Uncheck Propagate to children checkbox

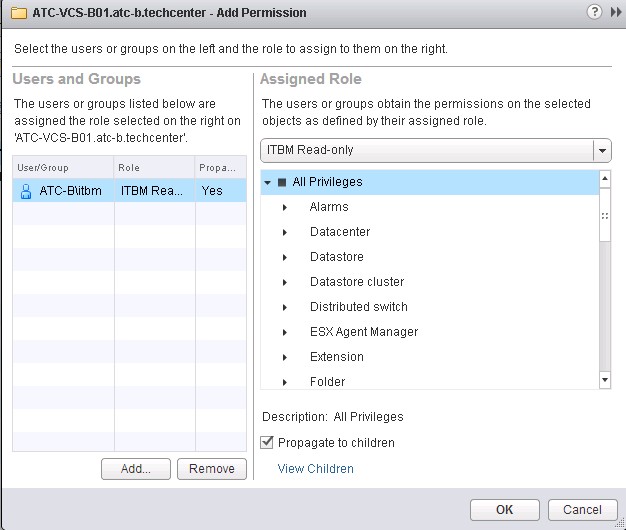click(x=267, y=443)
